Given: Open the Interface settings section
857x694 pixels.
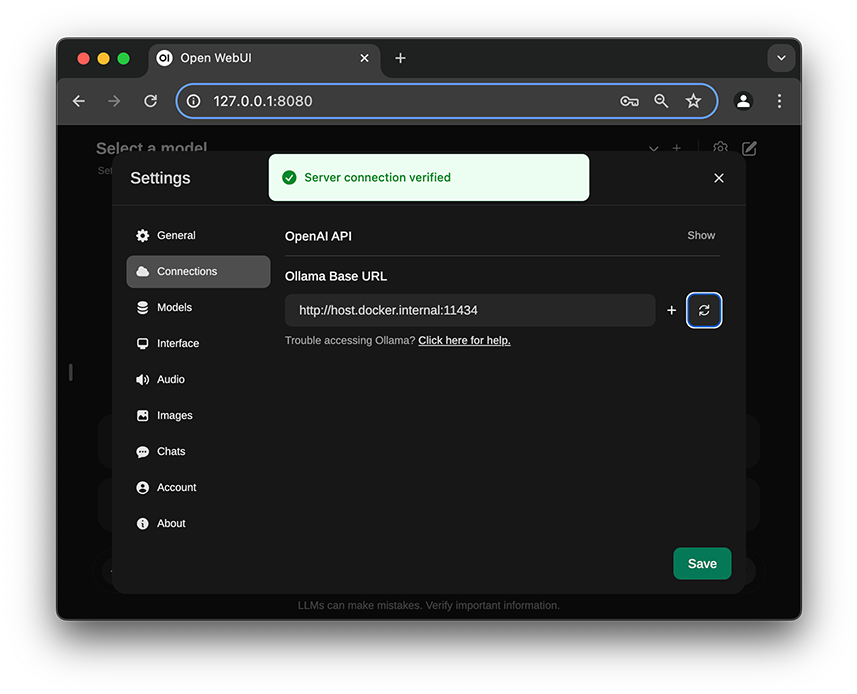Looking at the screenshot, I should (198, 344).
